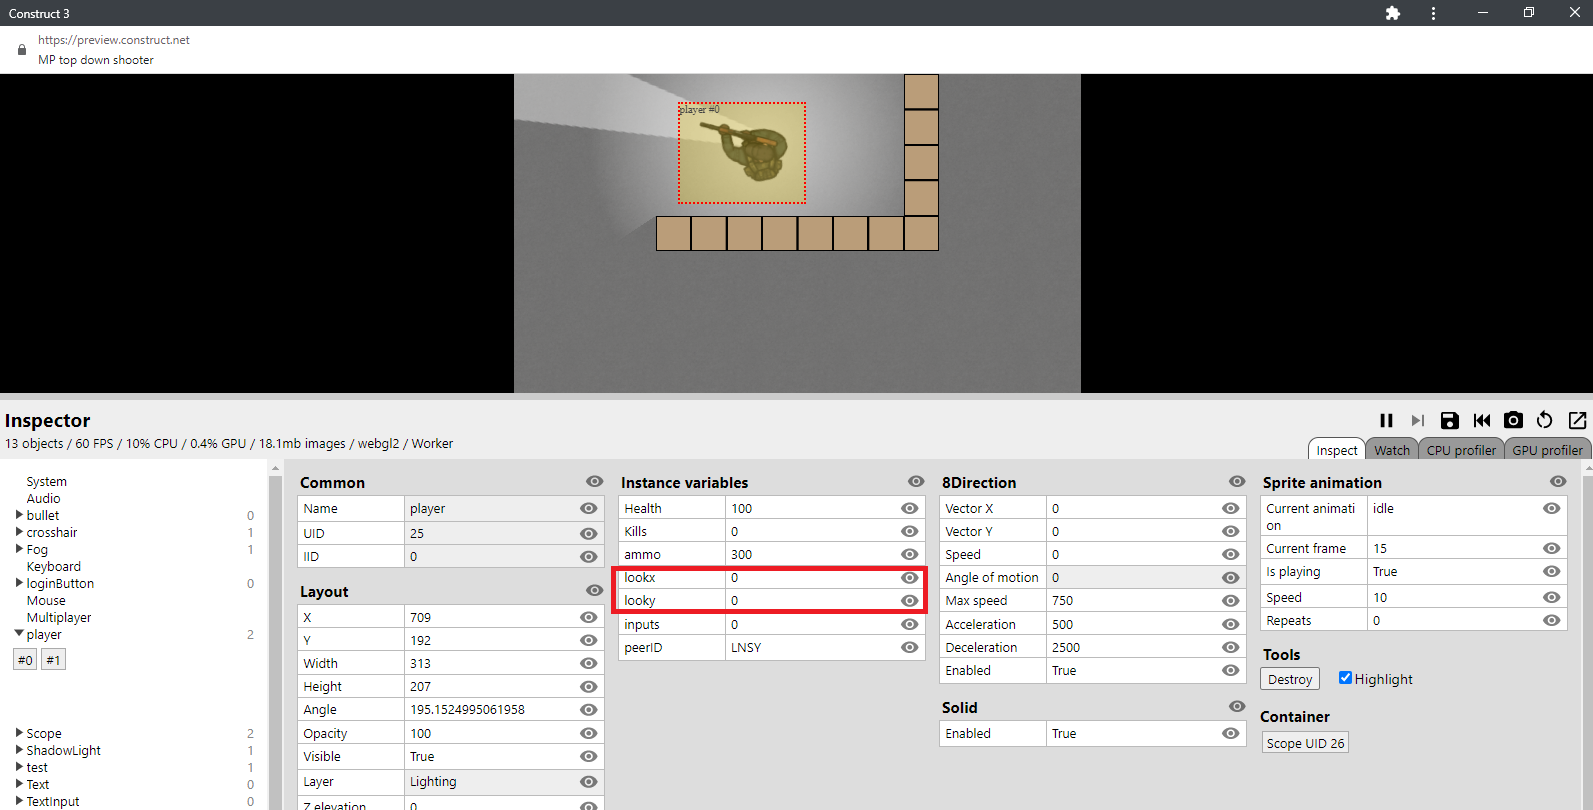
Task: Add Max speed to watch list
Action: tap(1230, 600)
